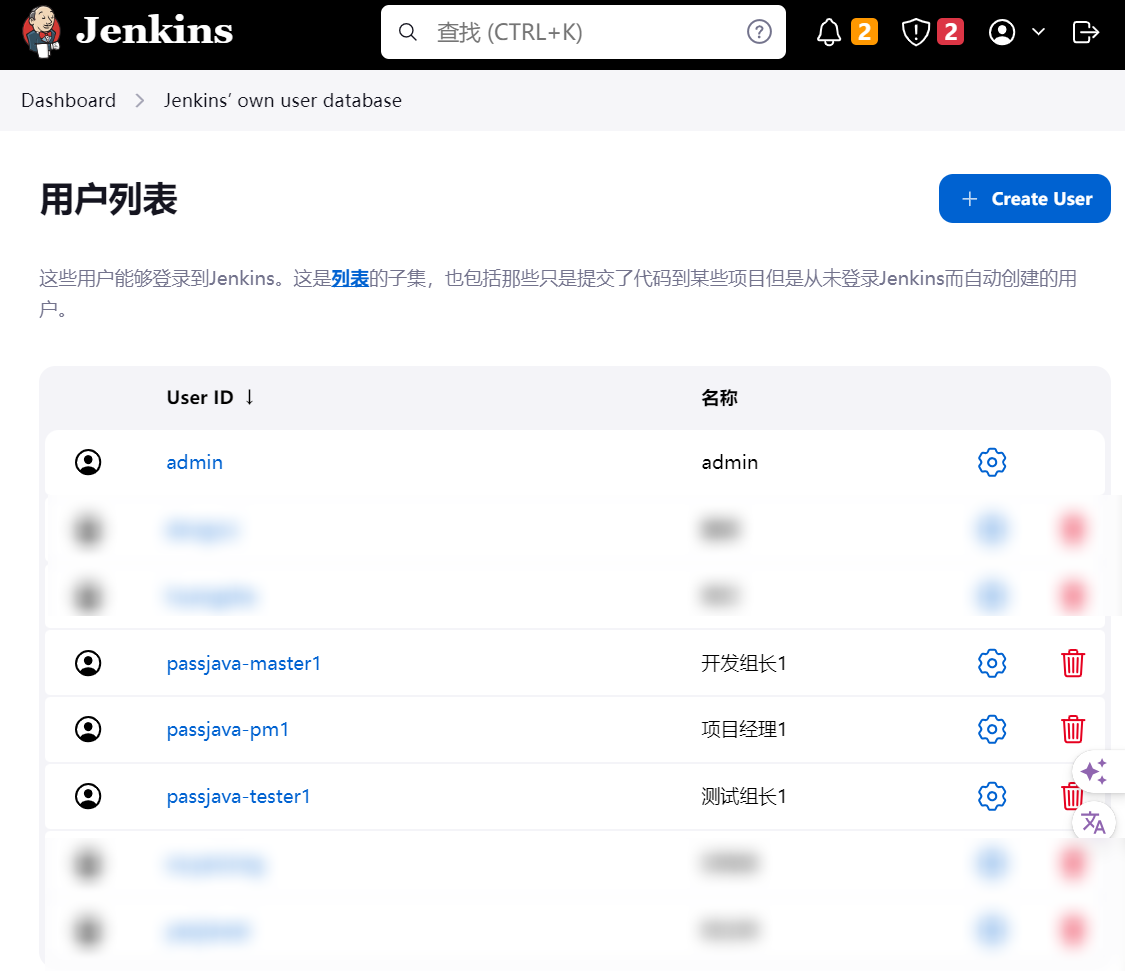This screenshot has width=1125, height=980.
Task: Expand the user account dropdown menu
Action: pos(1016,33)
